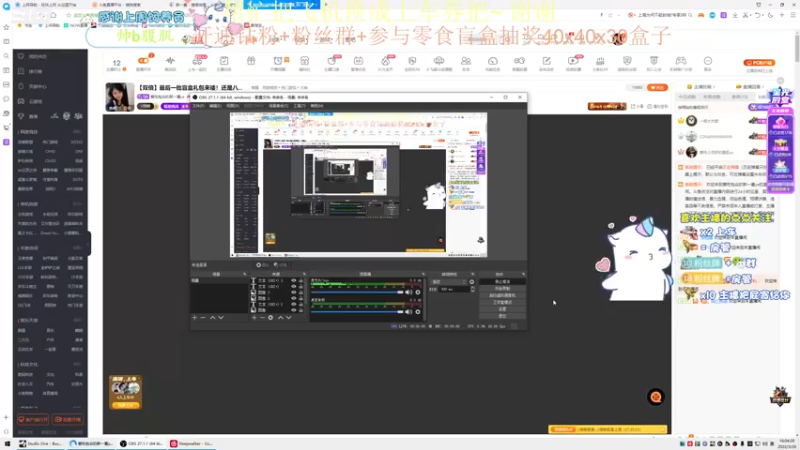Open the streamer avatar thumbnail
This screenshot has width=800, height=450.
[x=119, y=96]
